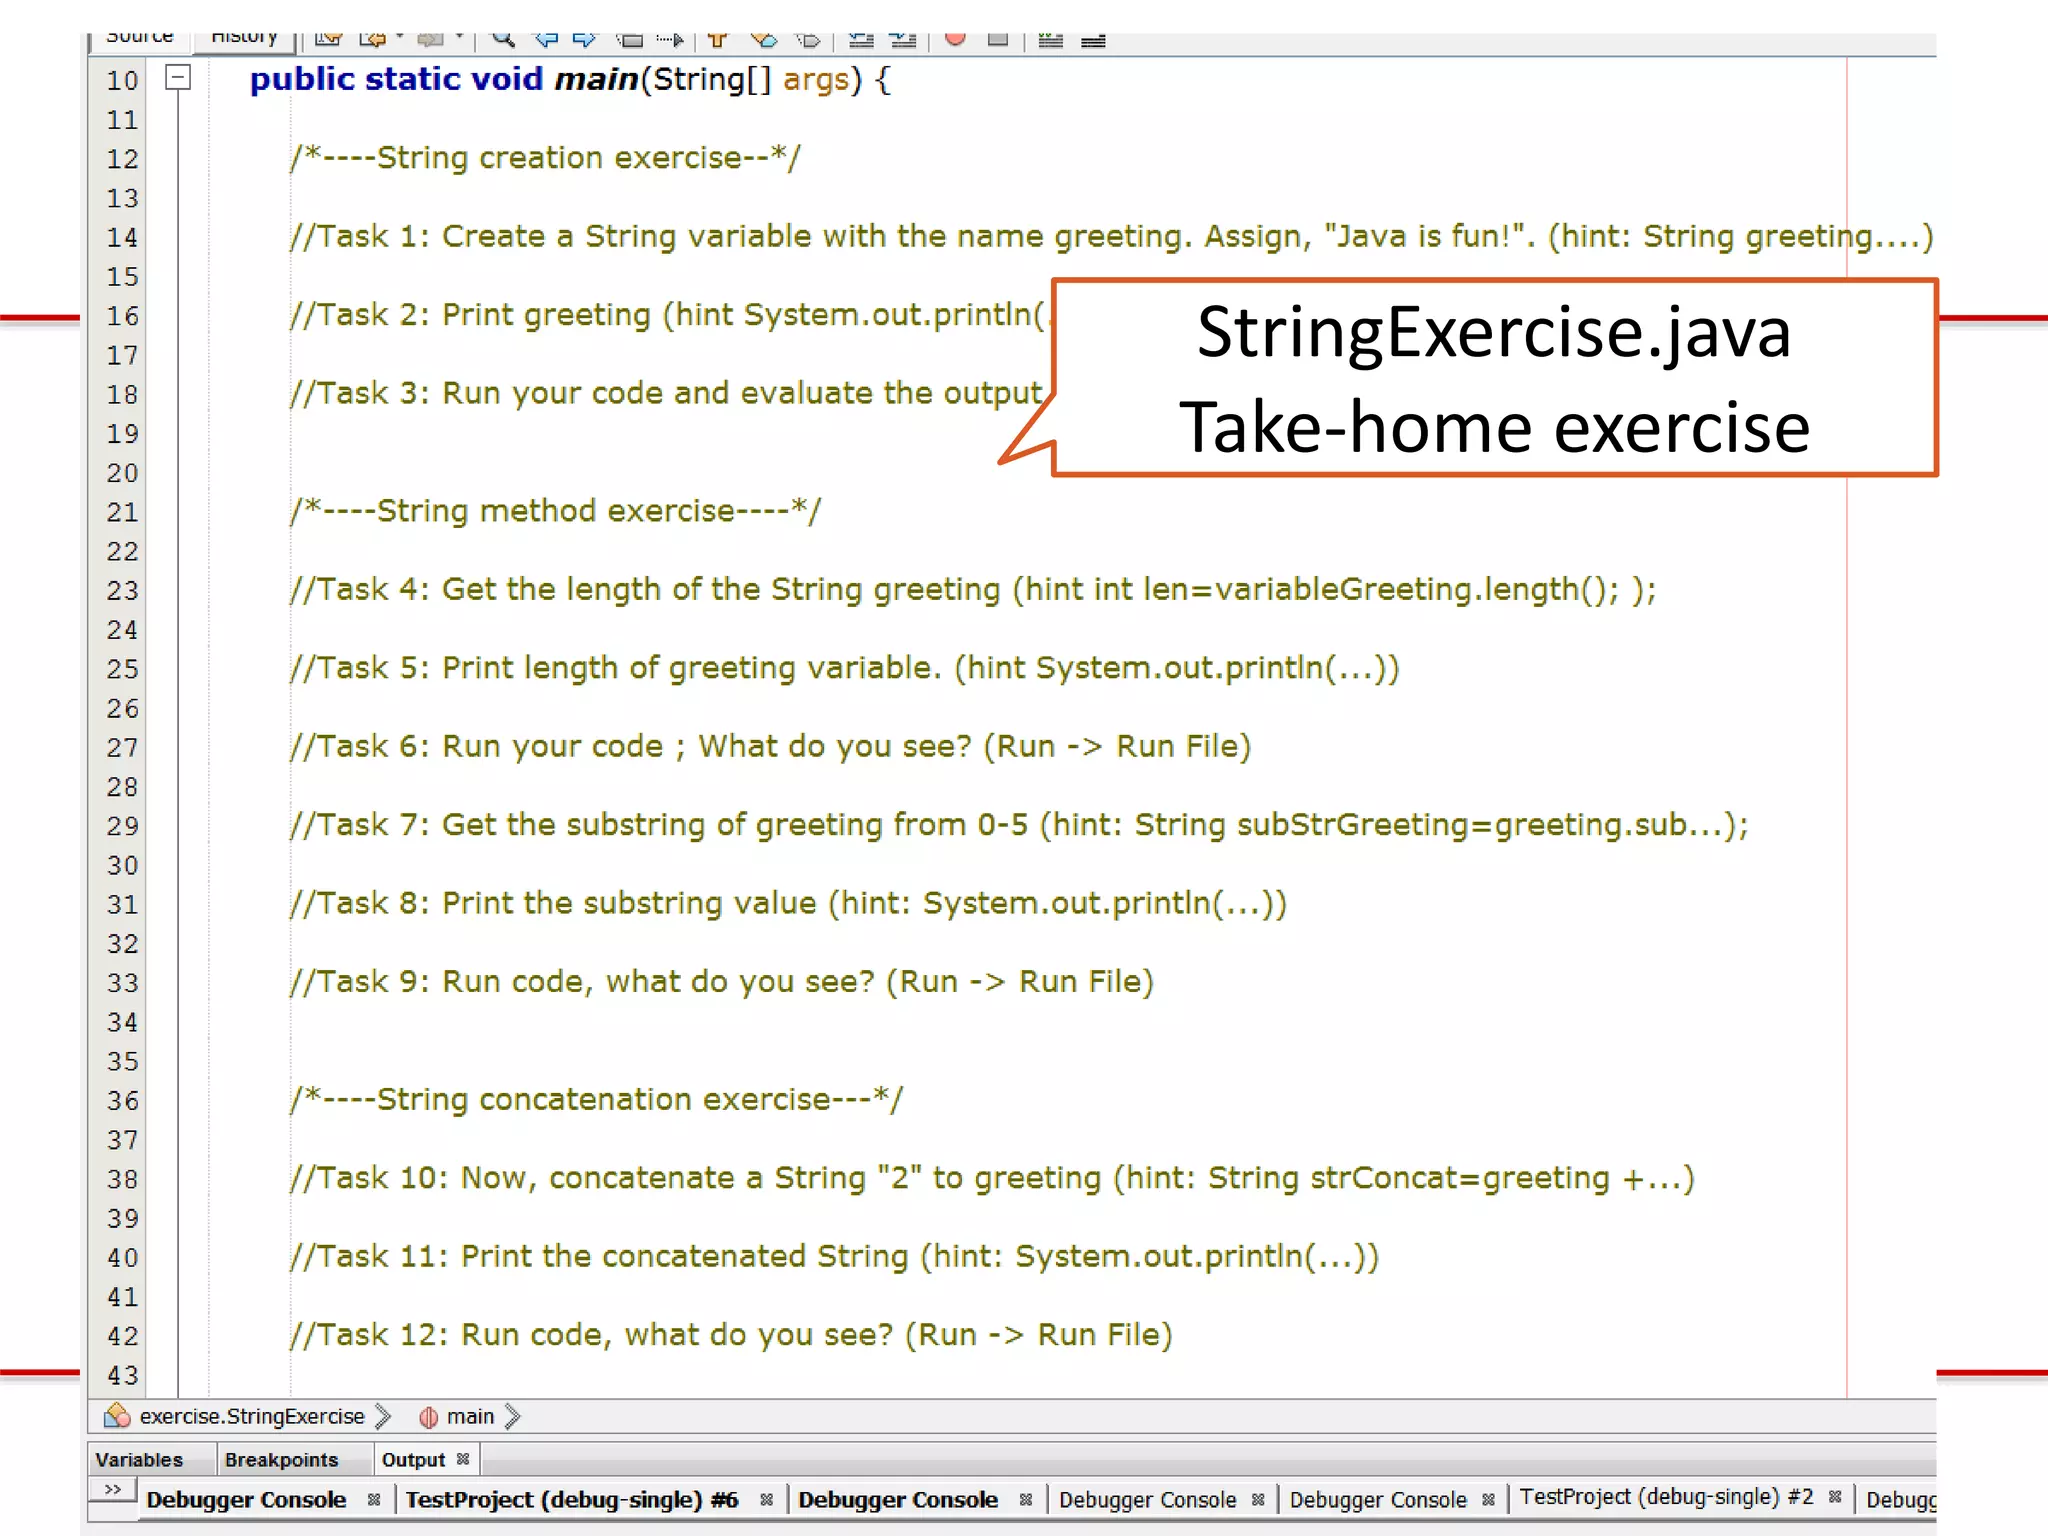
Task: Select exercise.StringExercise breadcrumb
Action: point(252,1416)
